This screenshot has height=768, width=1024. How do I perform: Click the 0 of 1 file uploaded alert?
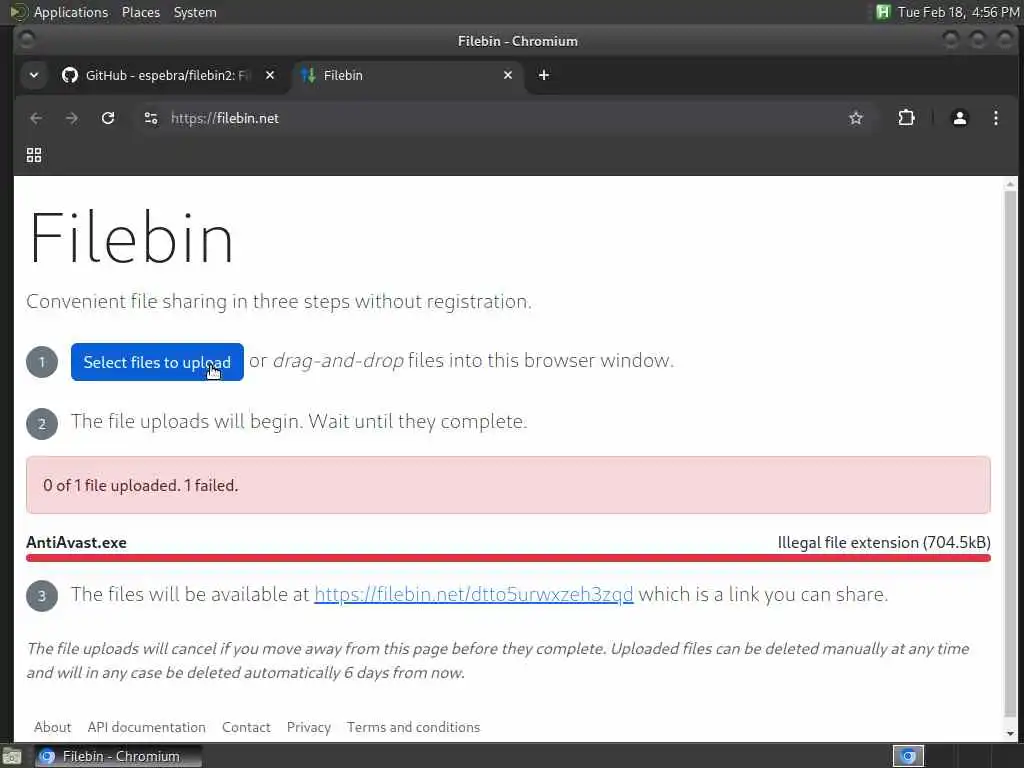click(x=508, y=485)
